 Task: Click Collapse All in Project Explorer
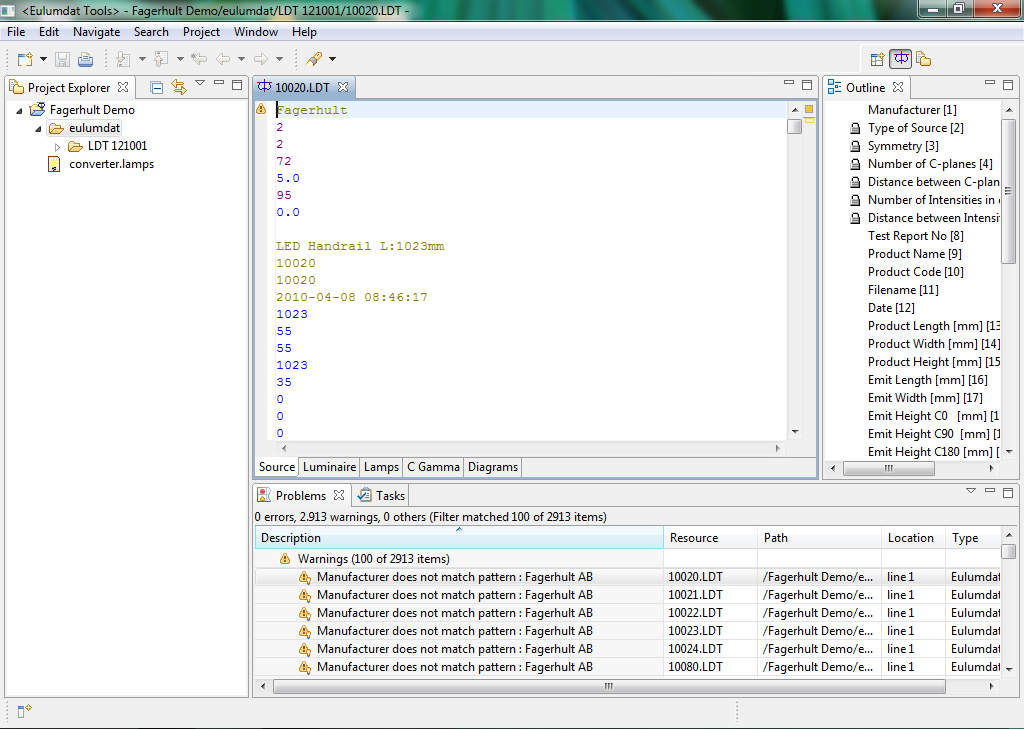157,87
